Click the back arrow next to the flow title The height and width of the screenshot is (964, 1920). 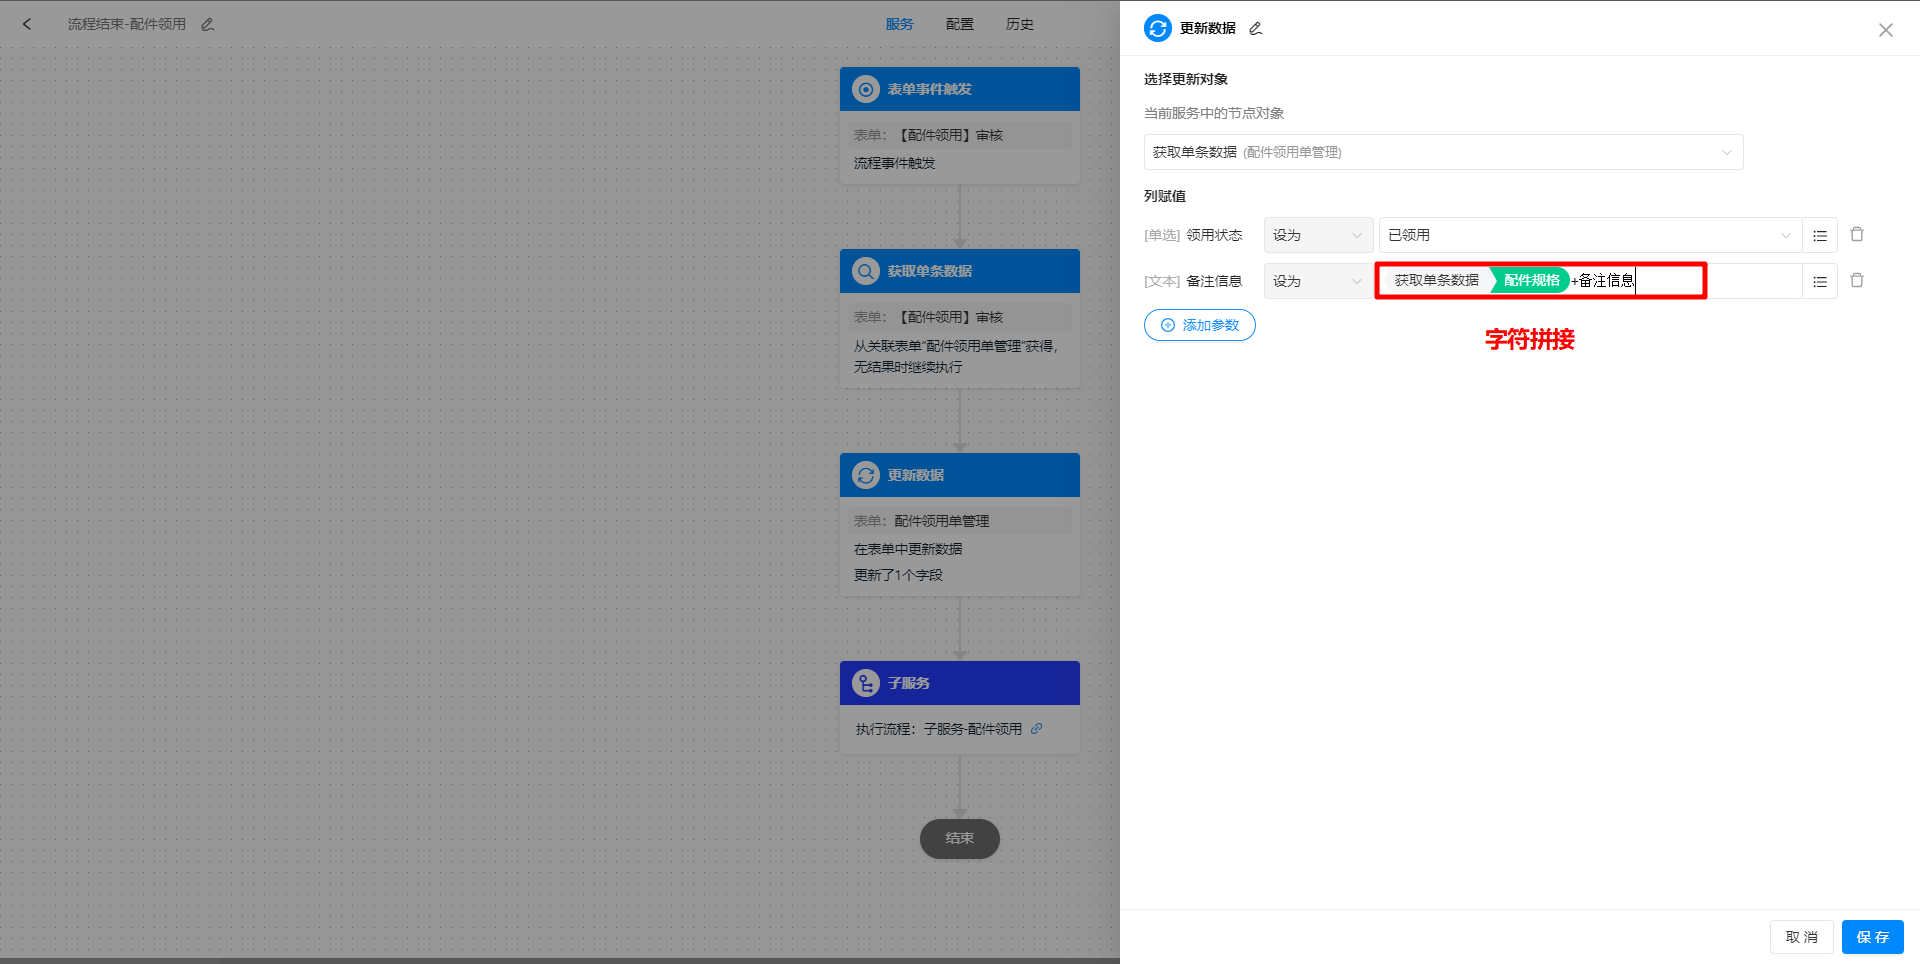(x=27, y=24)
